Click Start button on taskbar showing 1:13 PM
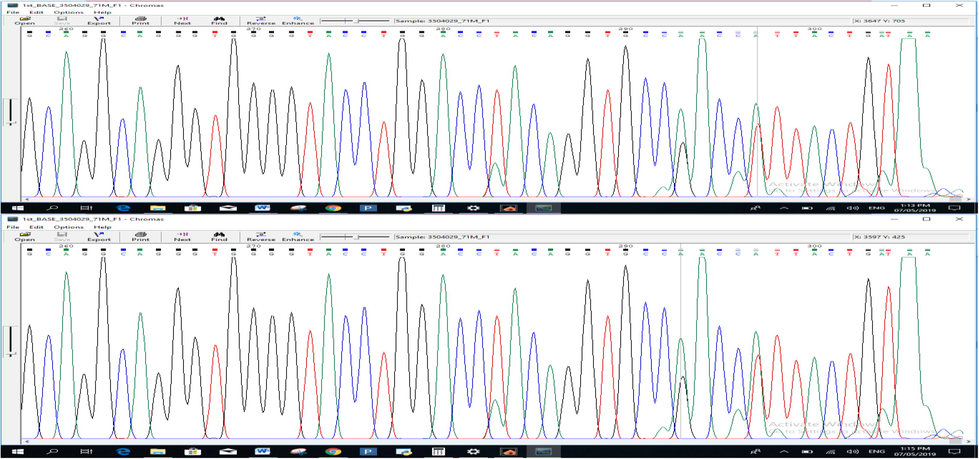 pos(17,207)
